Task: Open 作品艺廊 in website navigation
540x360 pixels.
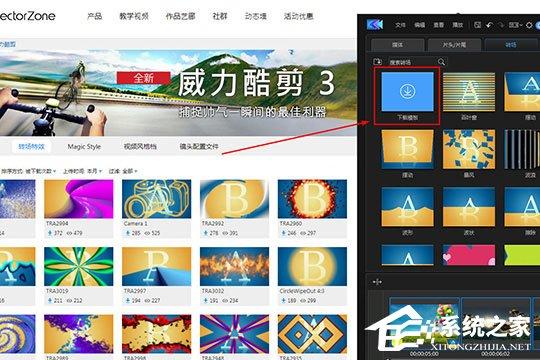Action: [180, 16]
